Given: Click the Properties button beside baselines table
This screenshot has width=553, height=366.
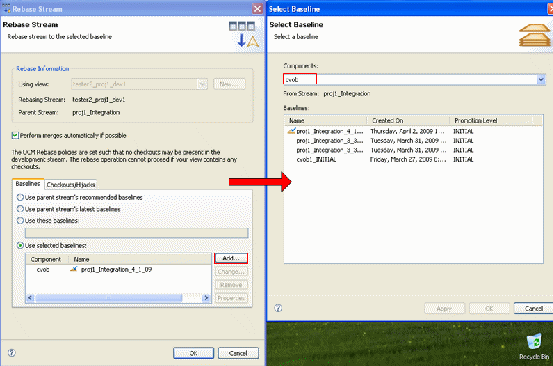Looking at the screenshot, I should (x=231, y=298).
